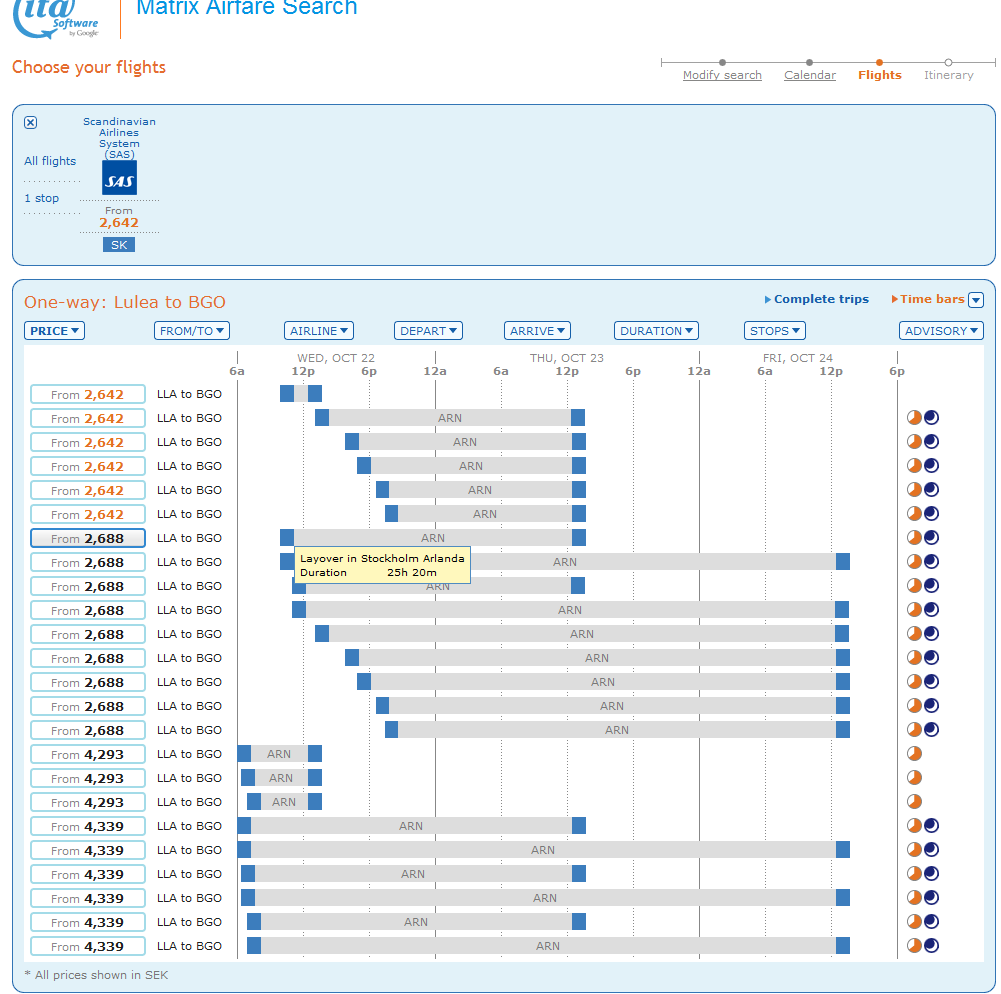Image resolution: width=1001 pixels, height=994 pixels.
Task: Click the Stockholm Arlanda layover tooltip
Action: click(382, 565)
